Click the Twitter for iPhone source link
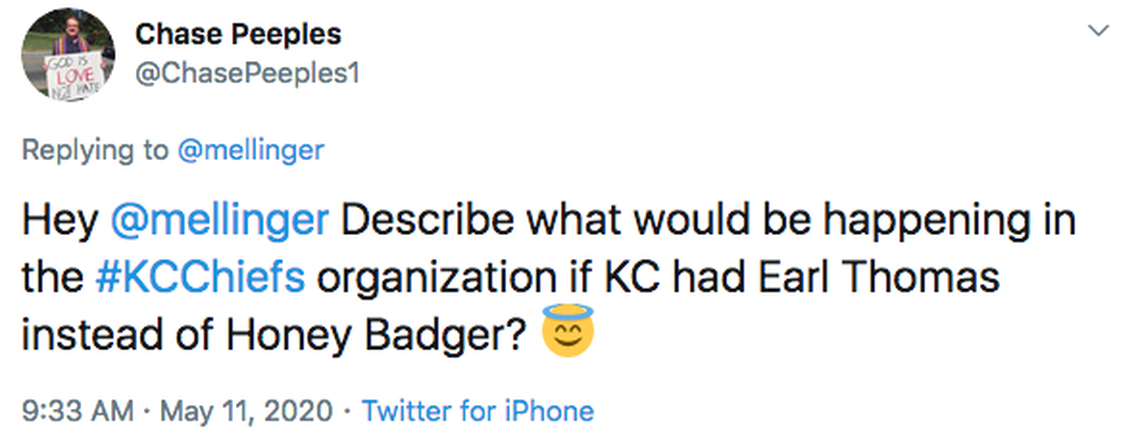The image size is (1140, 444). (x=477, y=410)
